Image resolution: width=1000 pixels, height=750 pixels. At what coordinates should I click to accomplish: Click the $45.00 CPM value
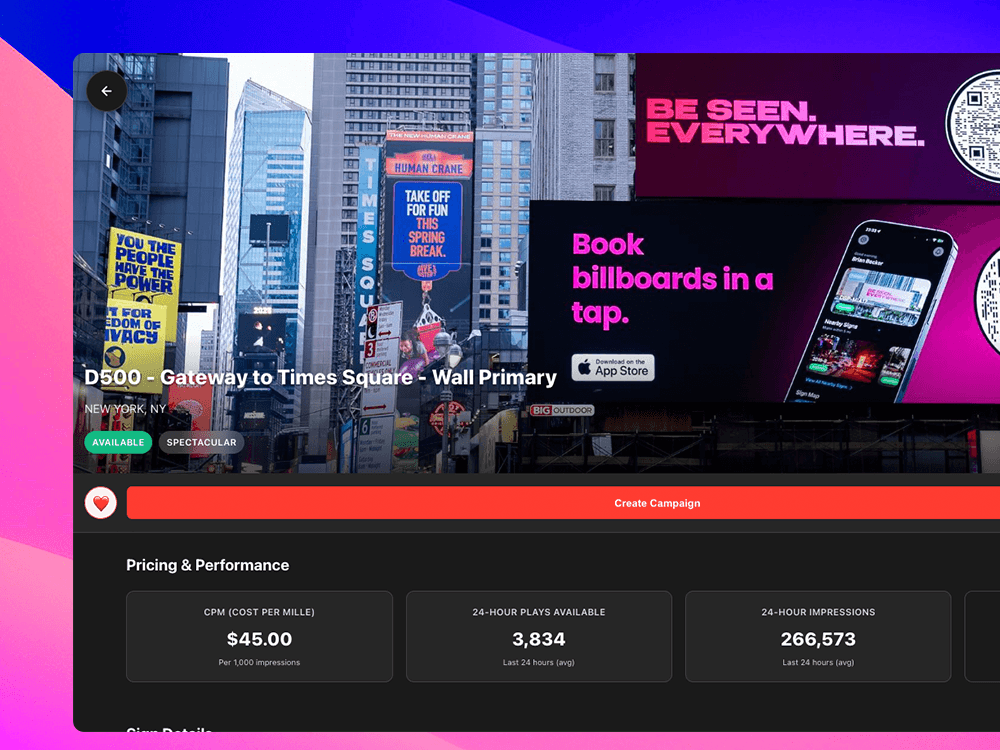coord(260,639)
